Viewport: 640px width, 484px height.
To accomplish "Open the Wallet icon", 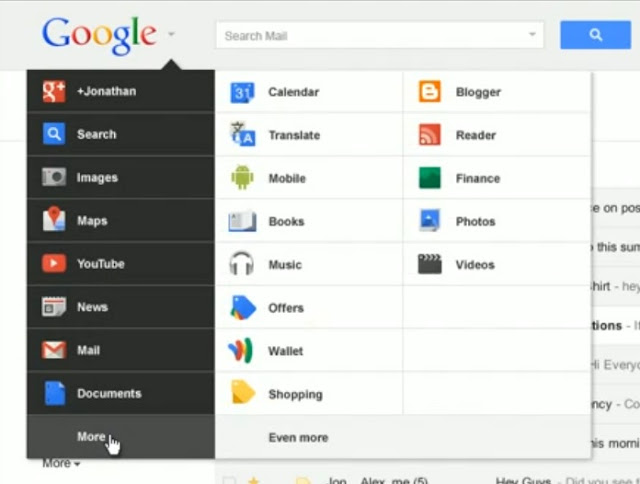I will pyautogui.click(x=240, y=350).
